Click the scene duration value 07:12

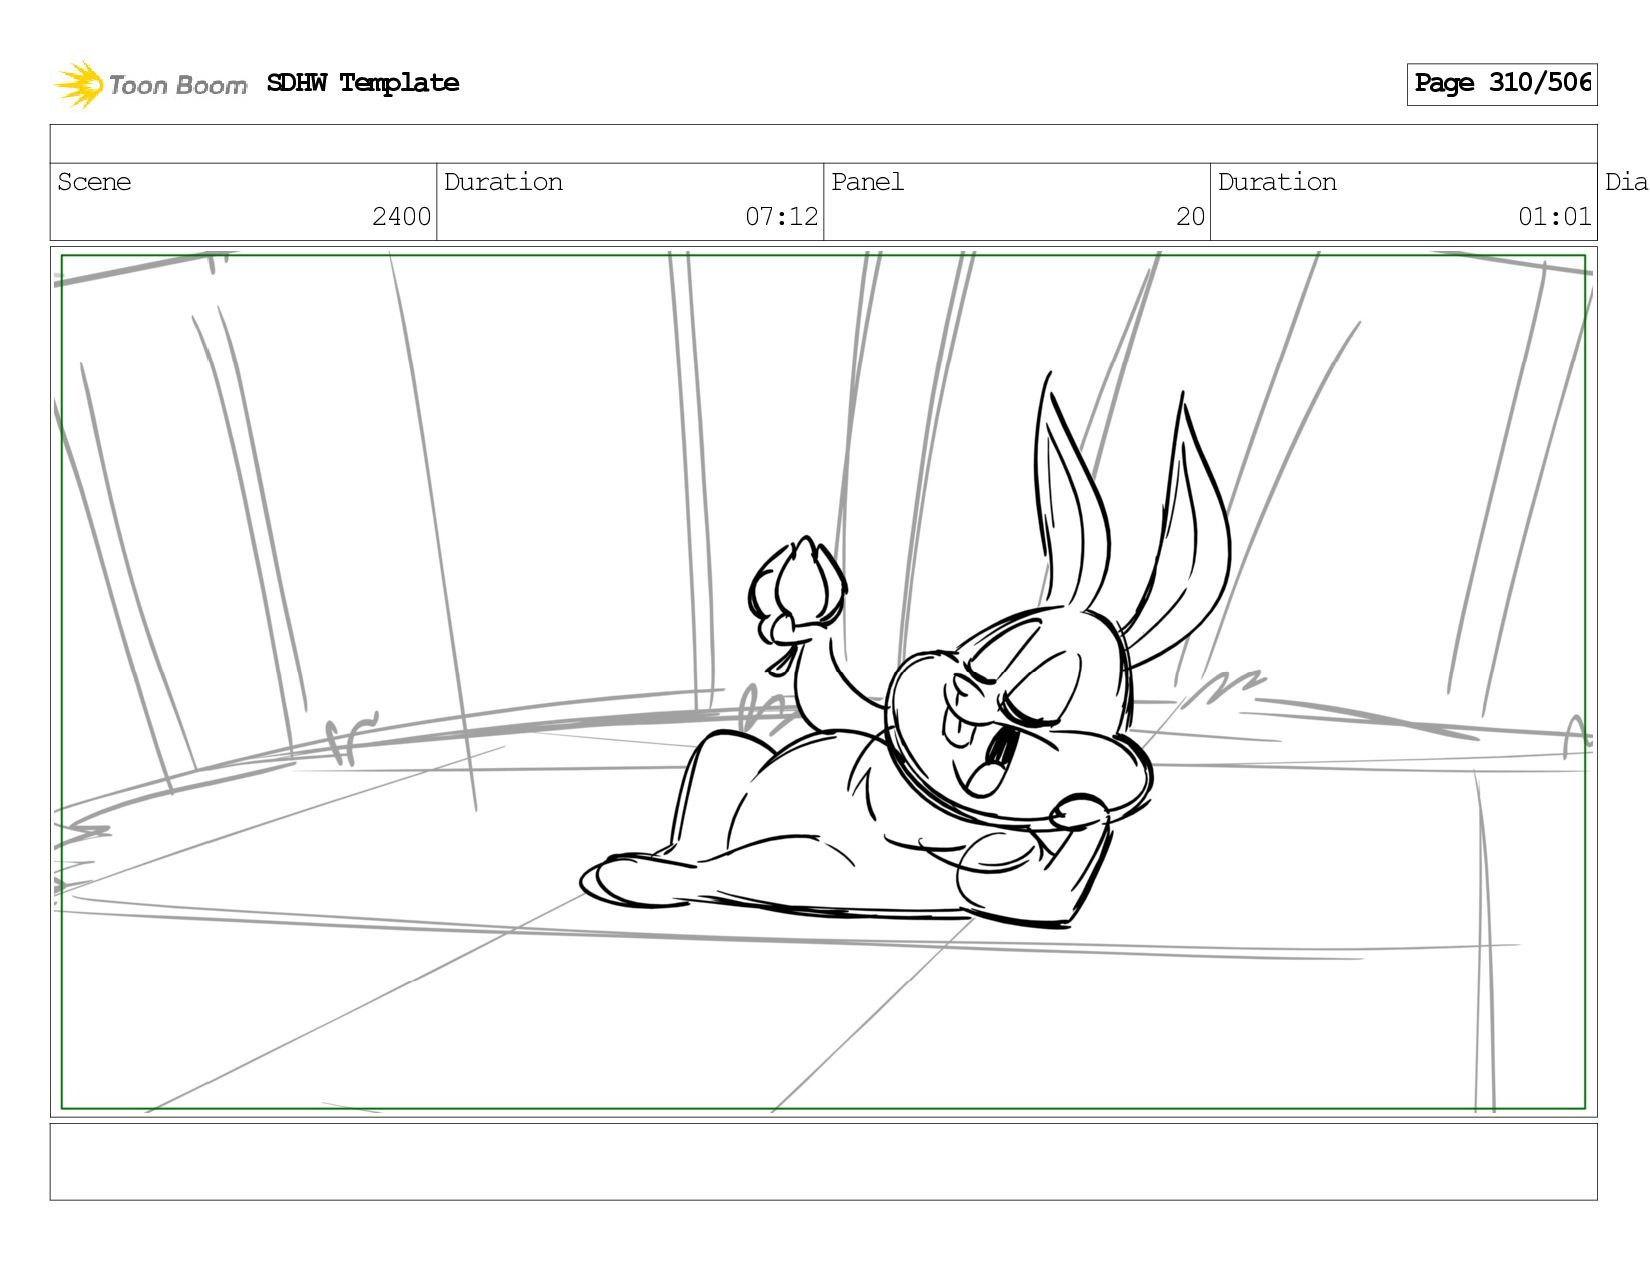pos(781,217)
